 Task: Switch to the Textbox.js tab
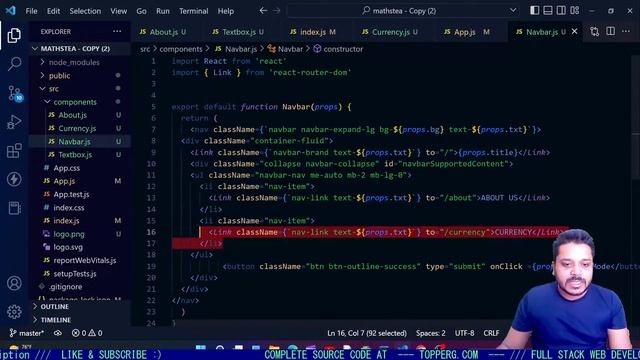238,32
